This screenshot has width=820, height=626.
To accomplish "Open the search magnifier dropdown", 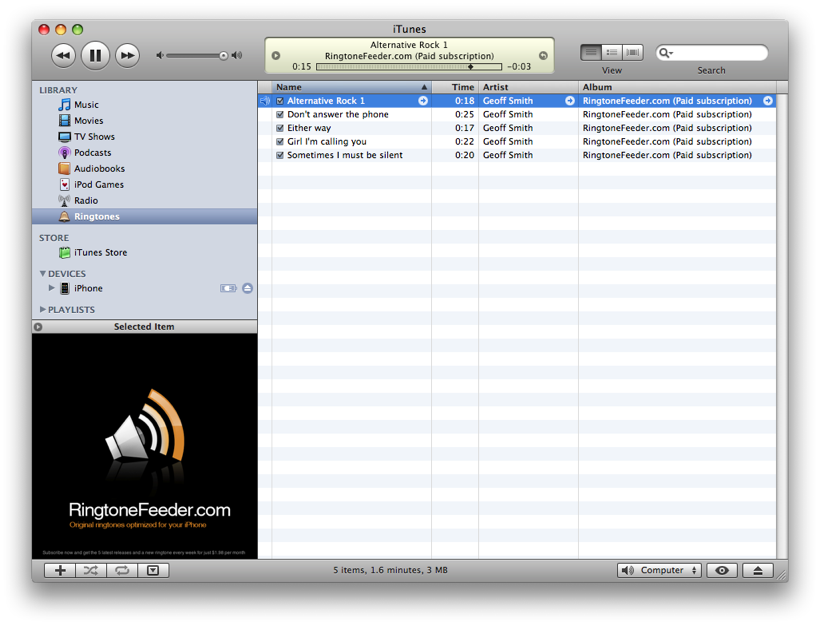I will coord(666,53).
